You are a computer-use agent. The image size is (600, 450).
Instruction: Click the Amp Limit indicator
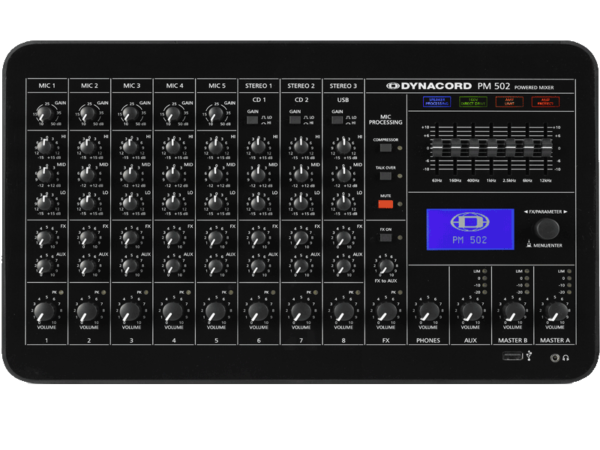click(509, 102)
